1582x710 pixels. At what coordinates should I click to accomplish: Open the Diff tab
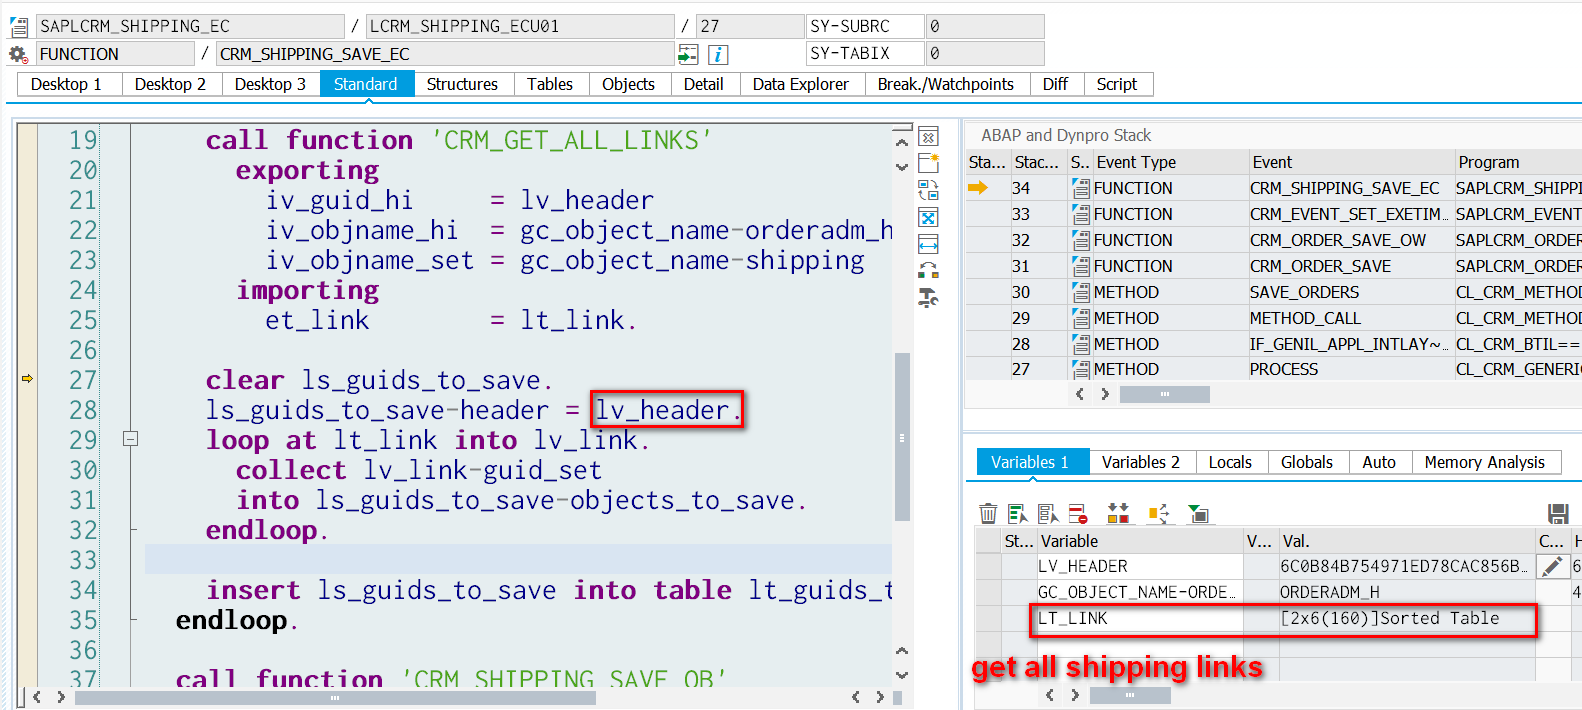coord(1055,84)
